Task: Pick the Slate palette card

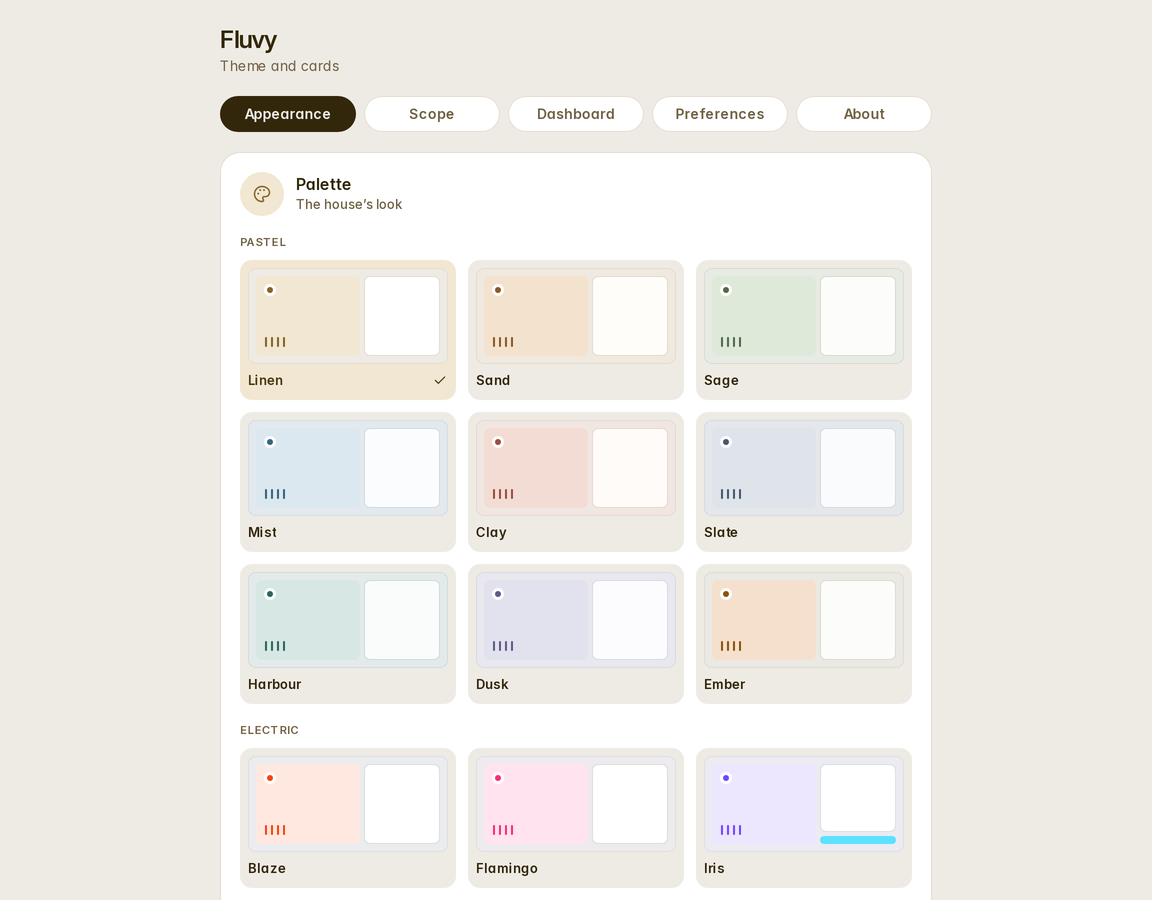Action: click(803, 482)
